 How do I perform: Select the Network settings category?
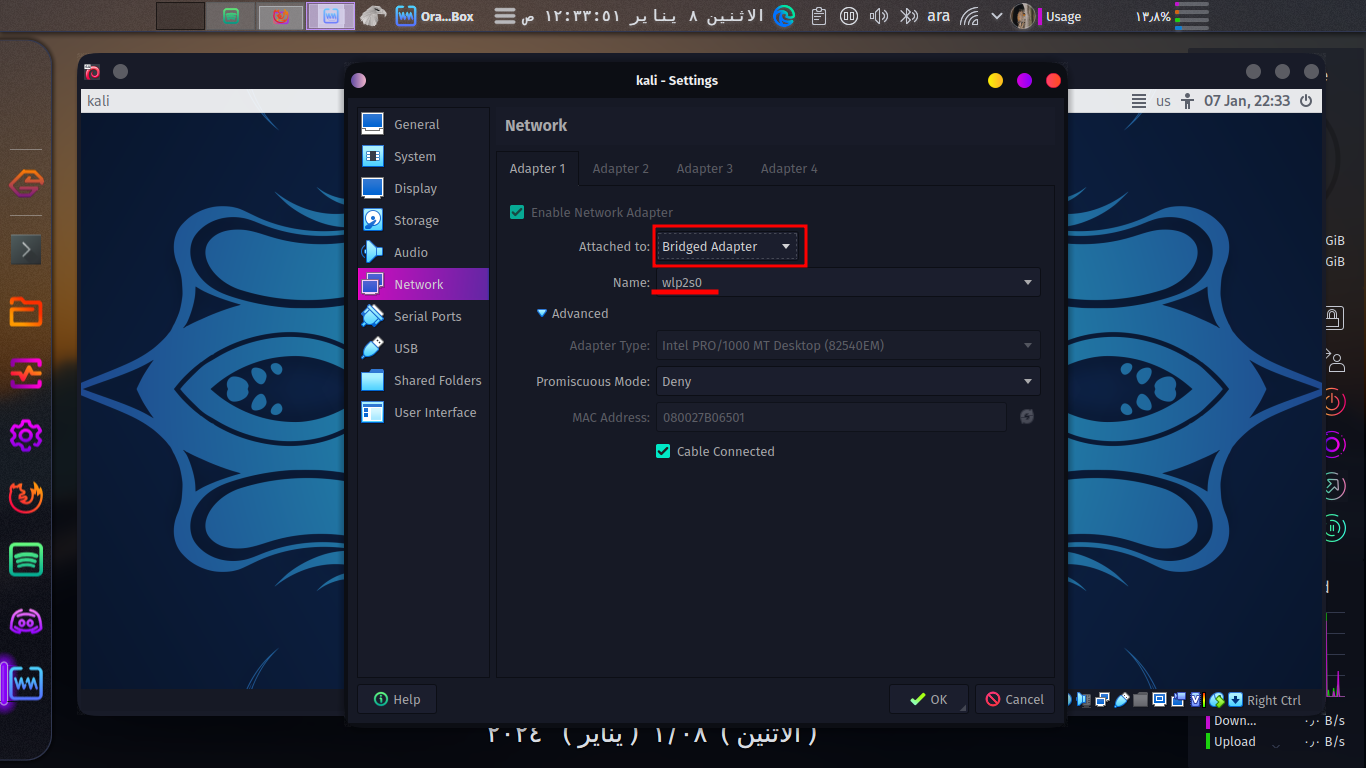click(423, 284)
